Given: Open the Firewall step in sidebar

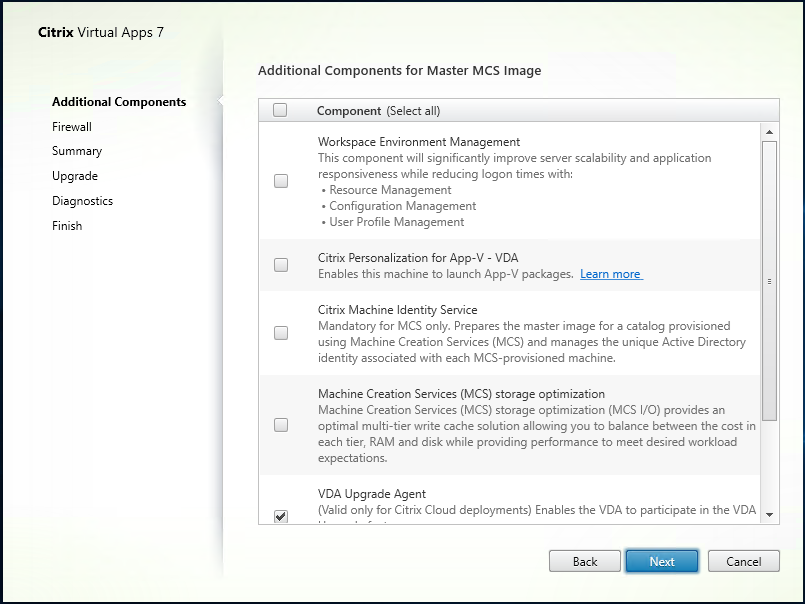Looking at the screenshot, I should pos(72,126).
